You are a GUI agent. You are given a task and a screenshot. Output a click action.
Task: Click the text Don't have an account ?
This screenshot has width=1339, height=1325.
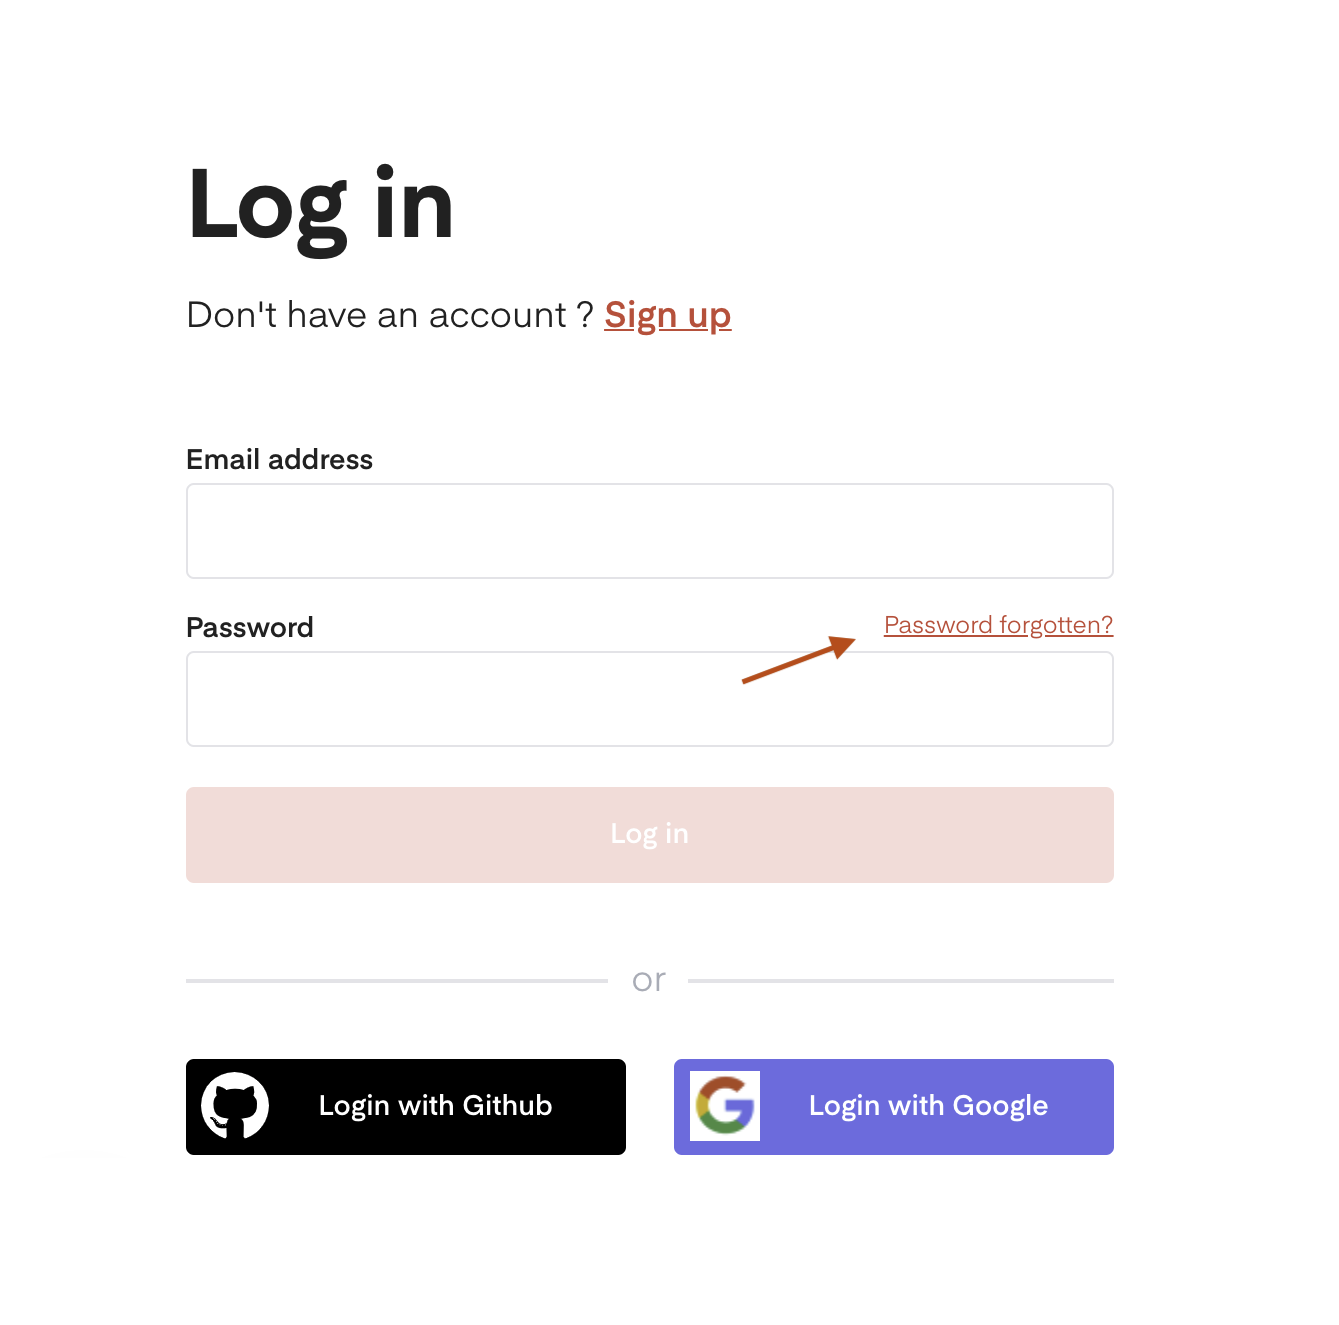[x=388, y=315]
